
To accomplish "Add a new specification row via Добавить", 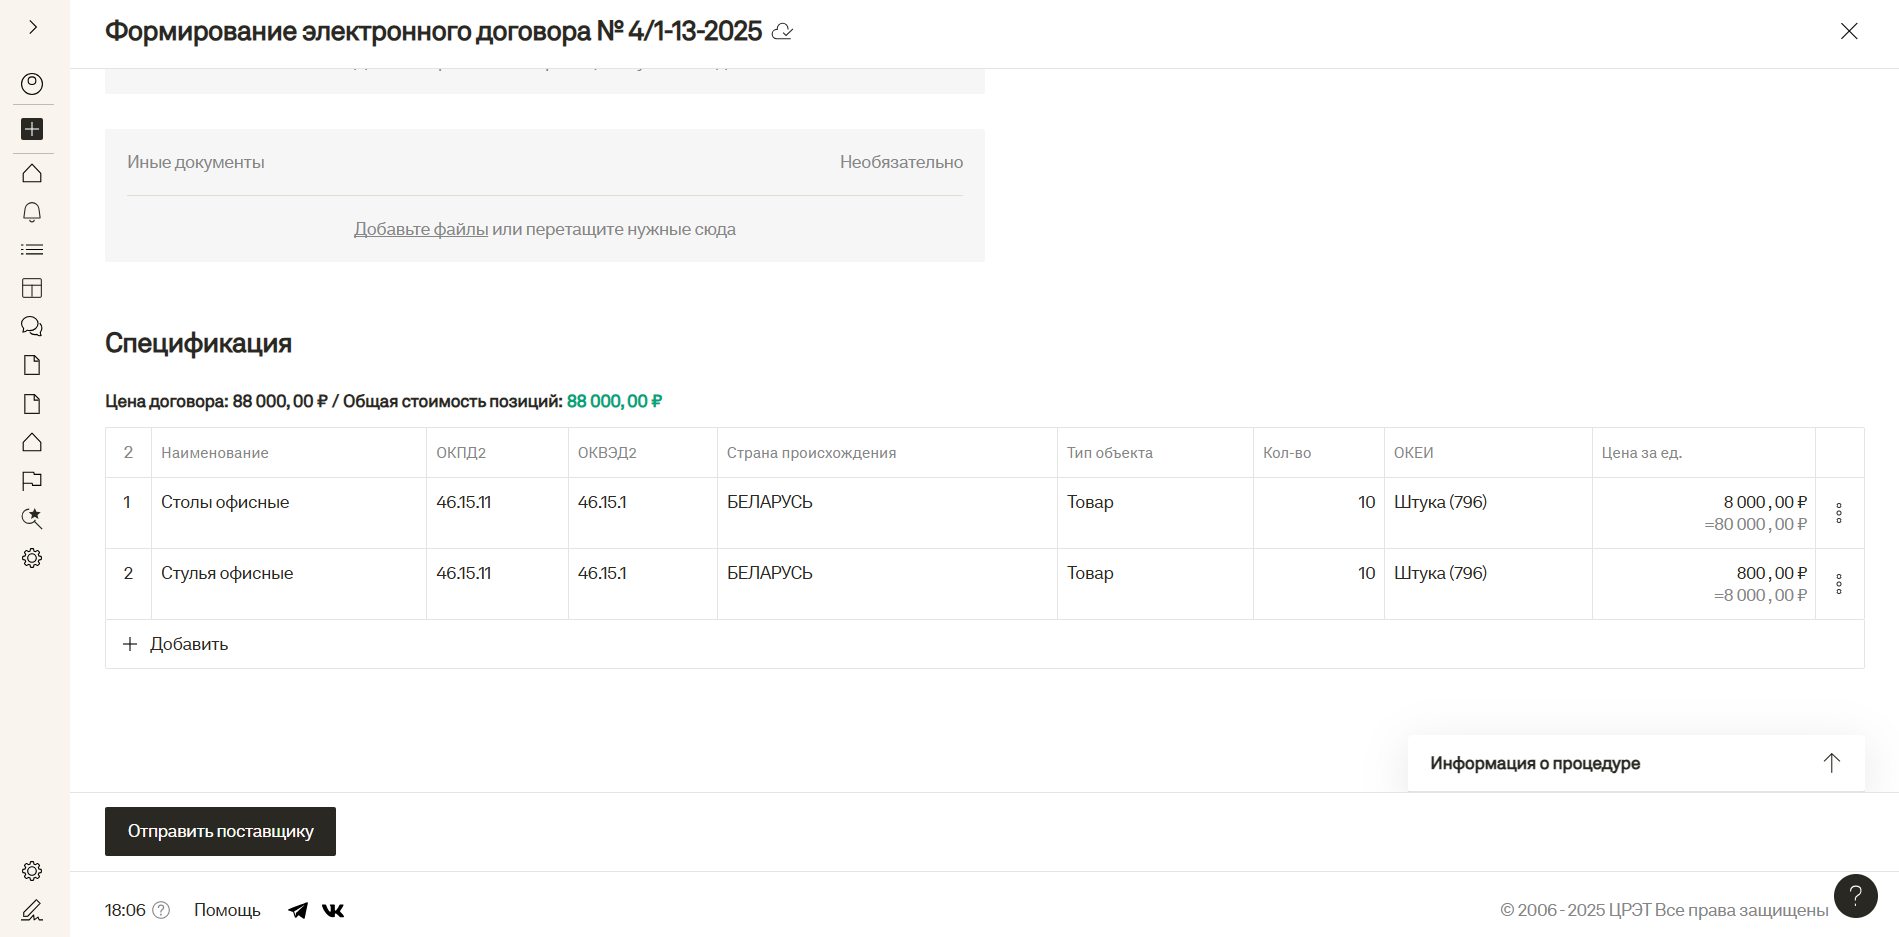I will click(176, 644).
